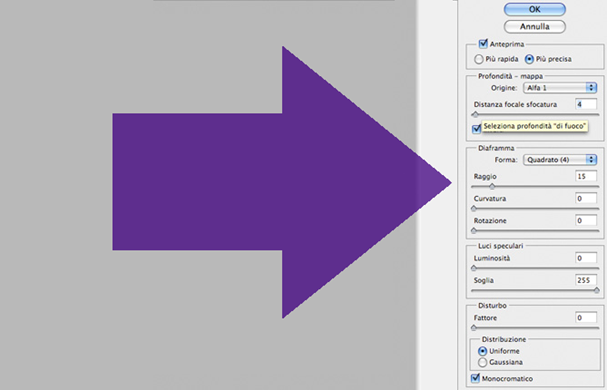This screenshot has height=390, width=607.
Task: Open the Origine dropdown showing Alfa 1
Action: click(560, 88)
